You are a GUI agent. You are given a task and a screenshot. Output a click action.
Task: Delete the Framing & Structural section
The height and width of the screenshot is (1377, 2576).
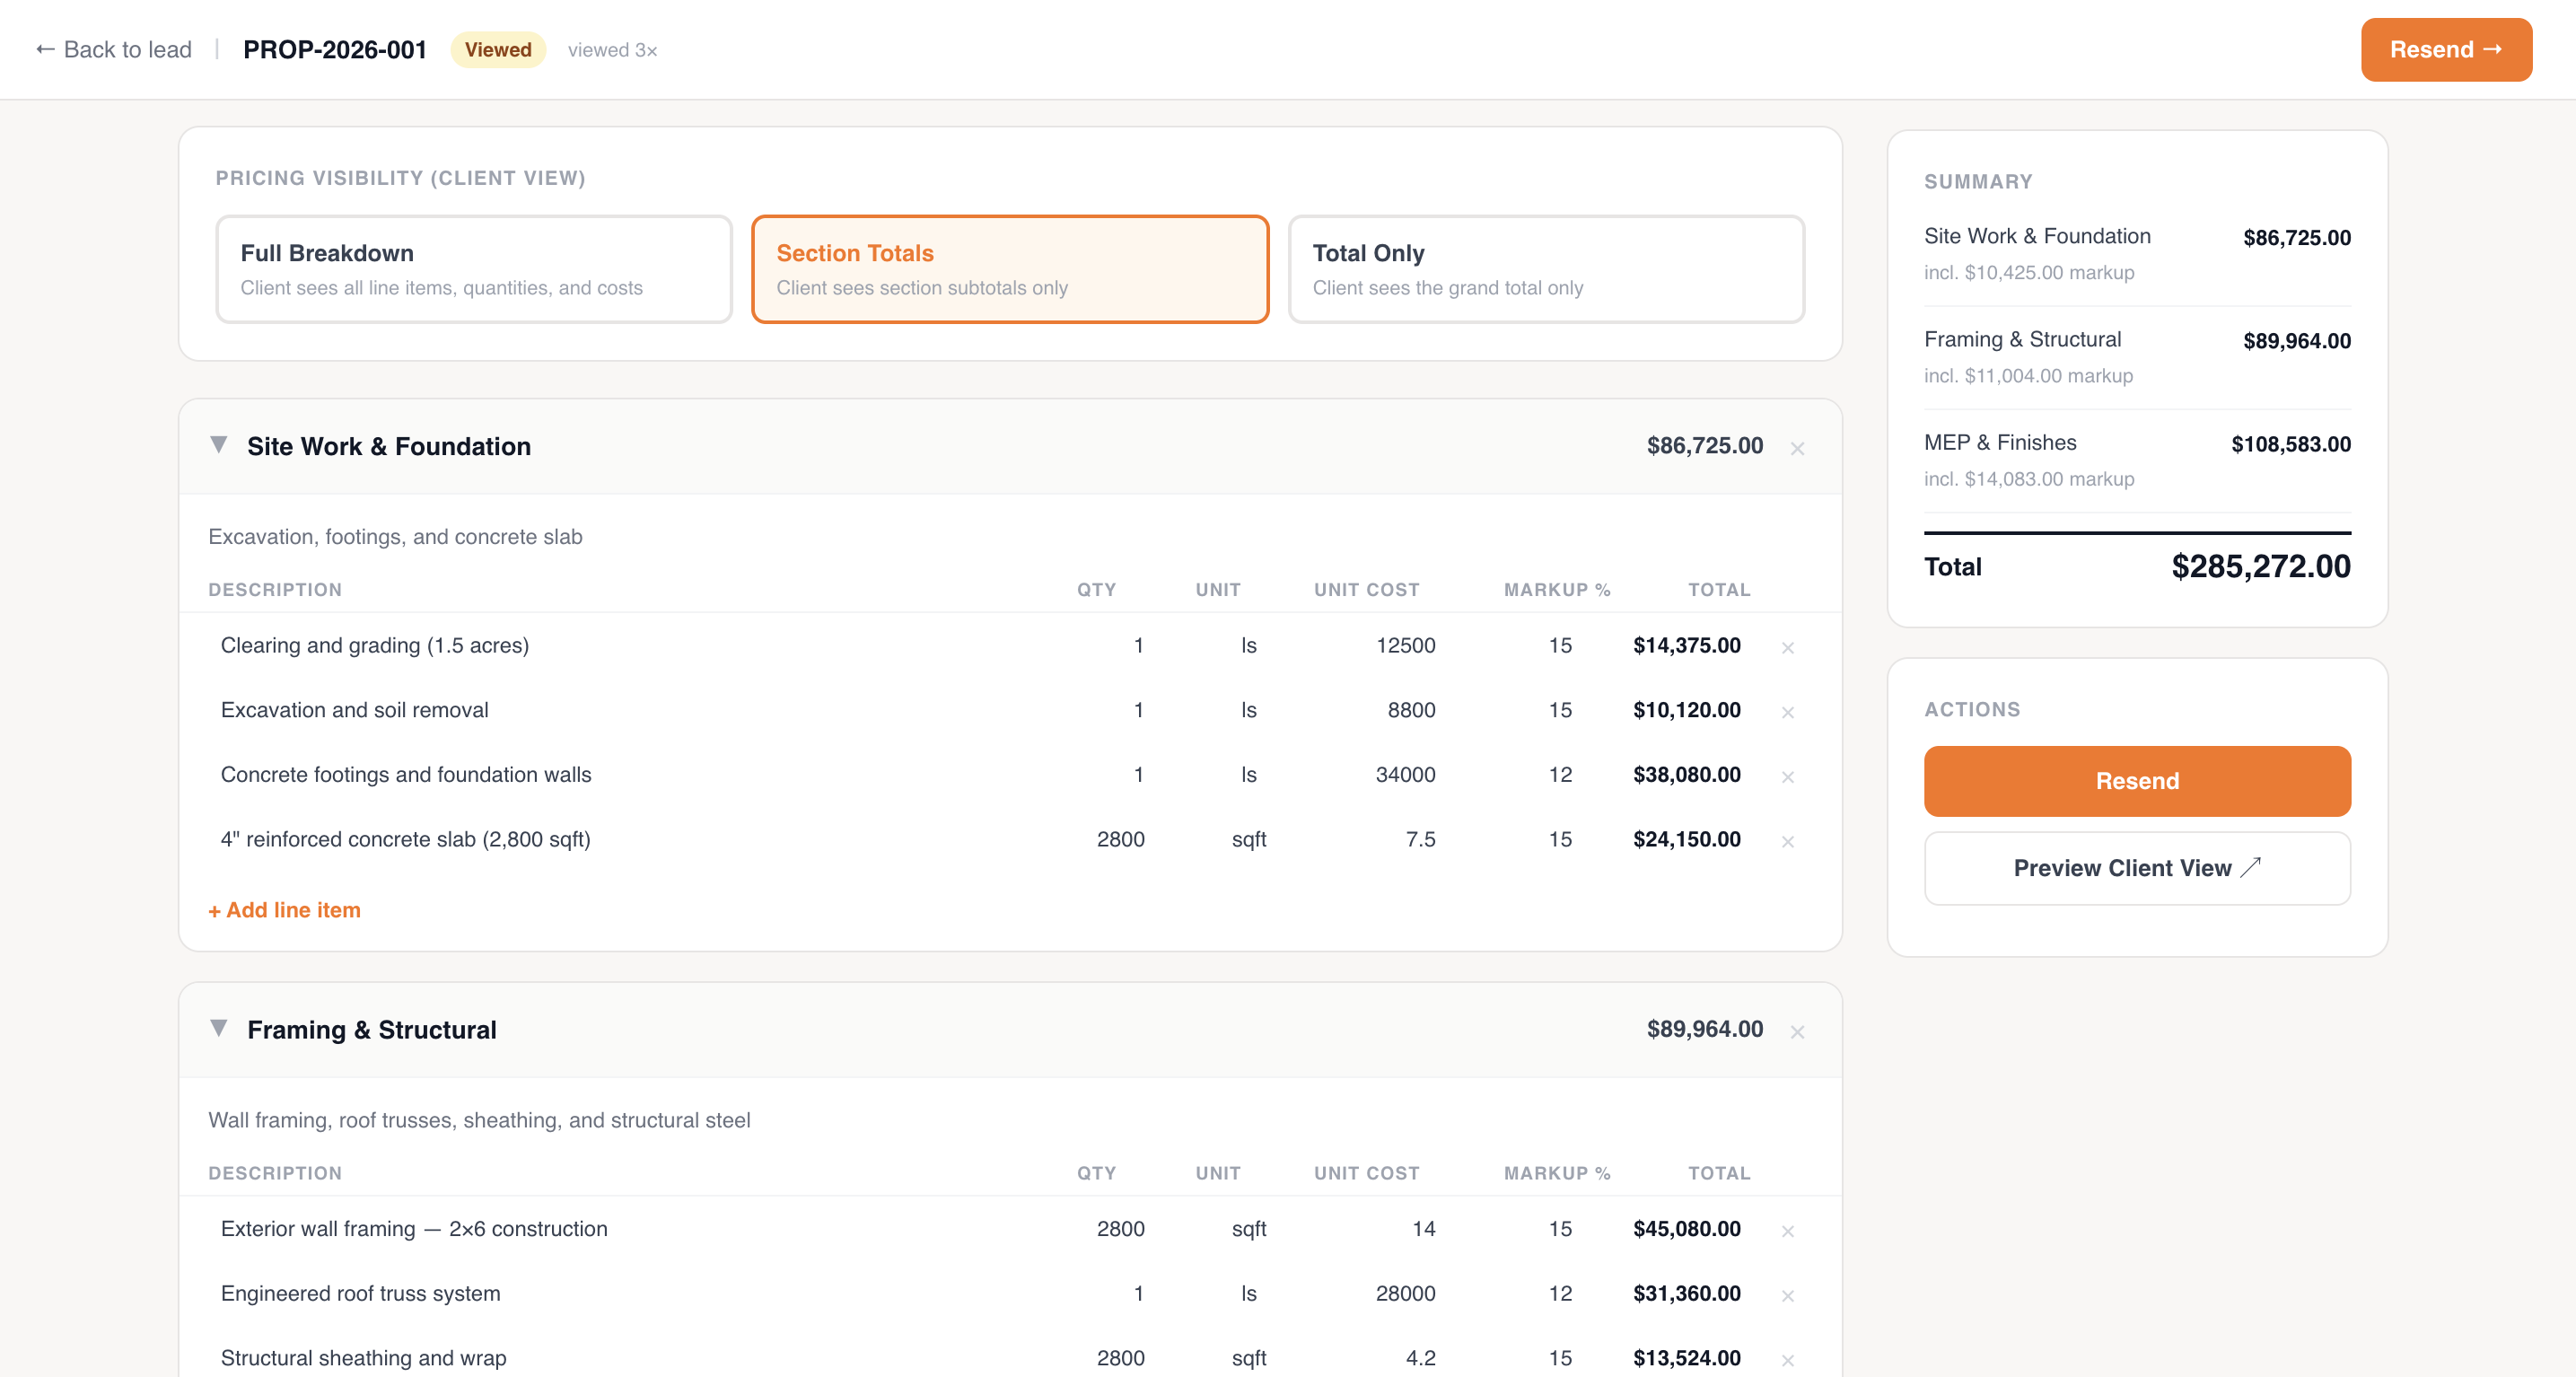[x=1799, y=1031]
